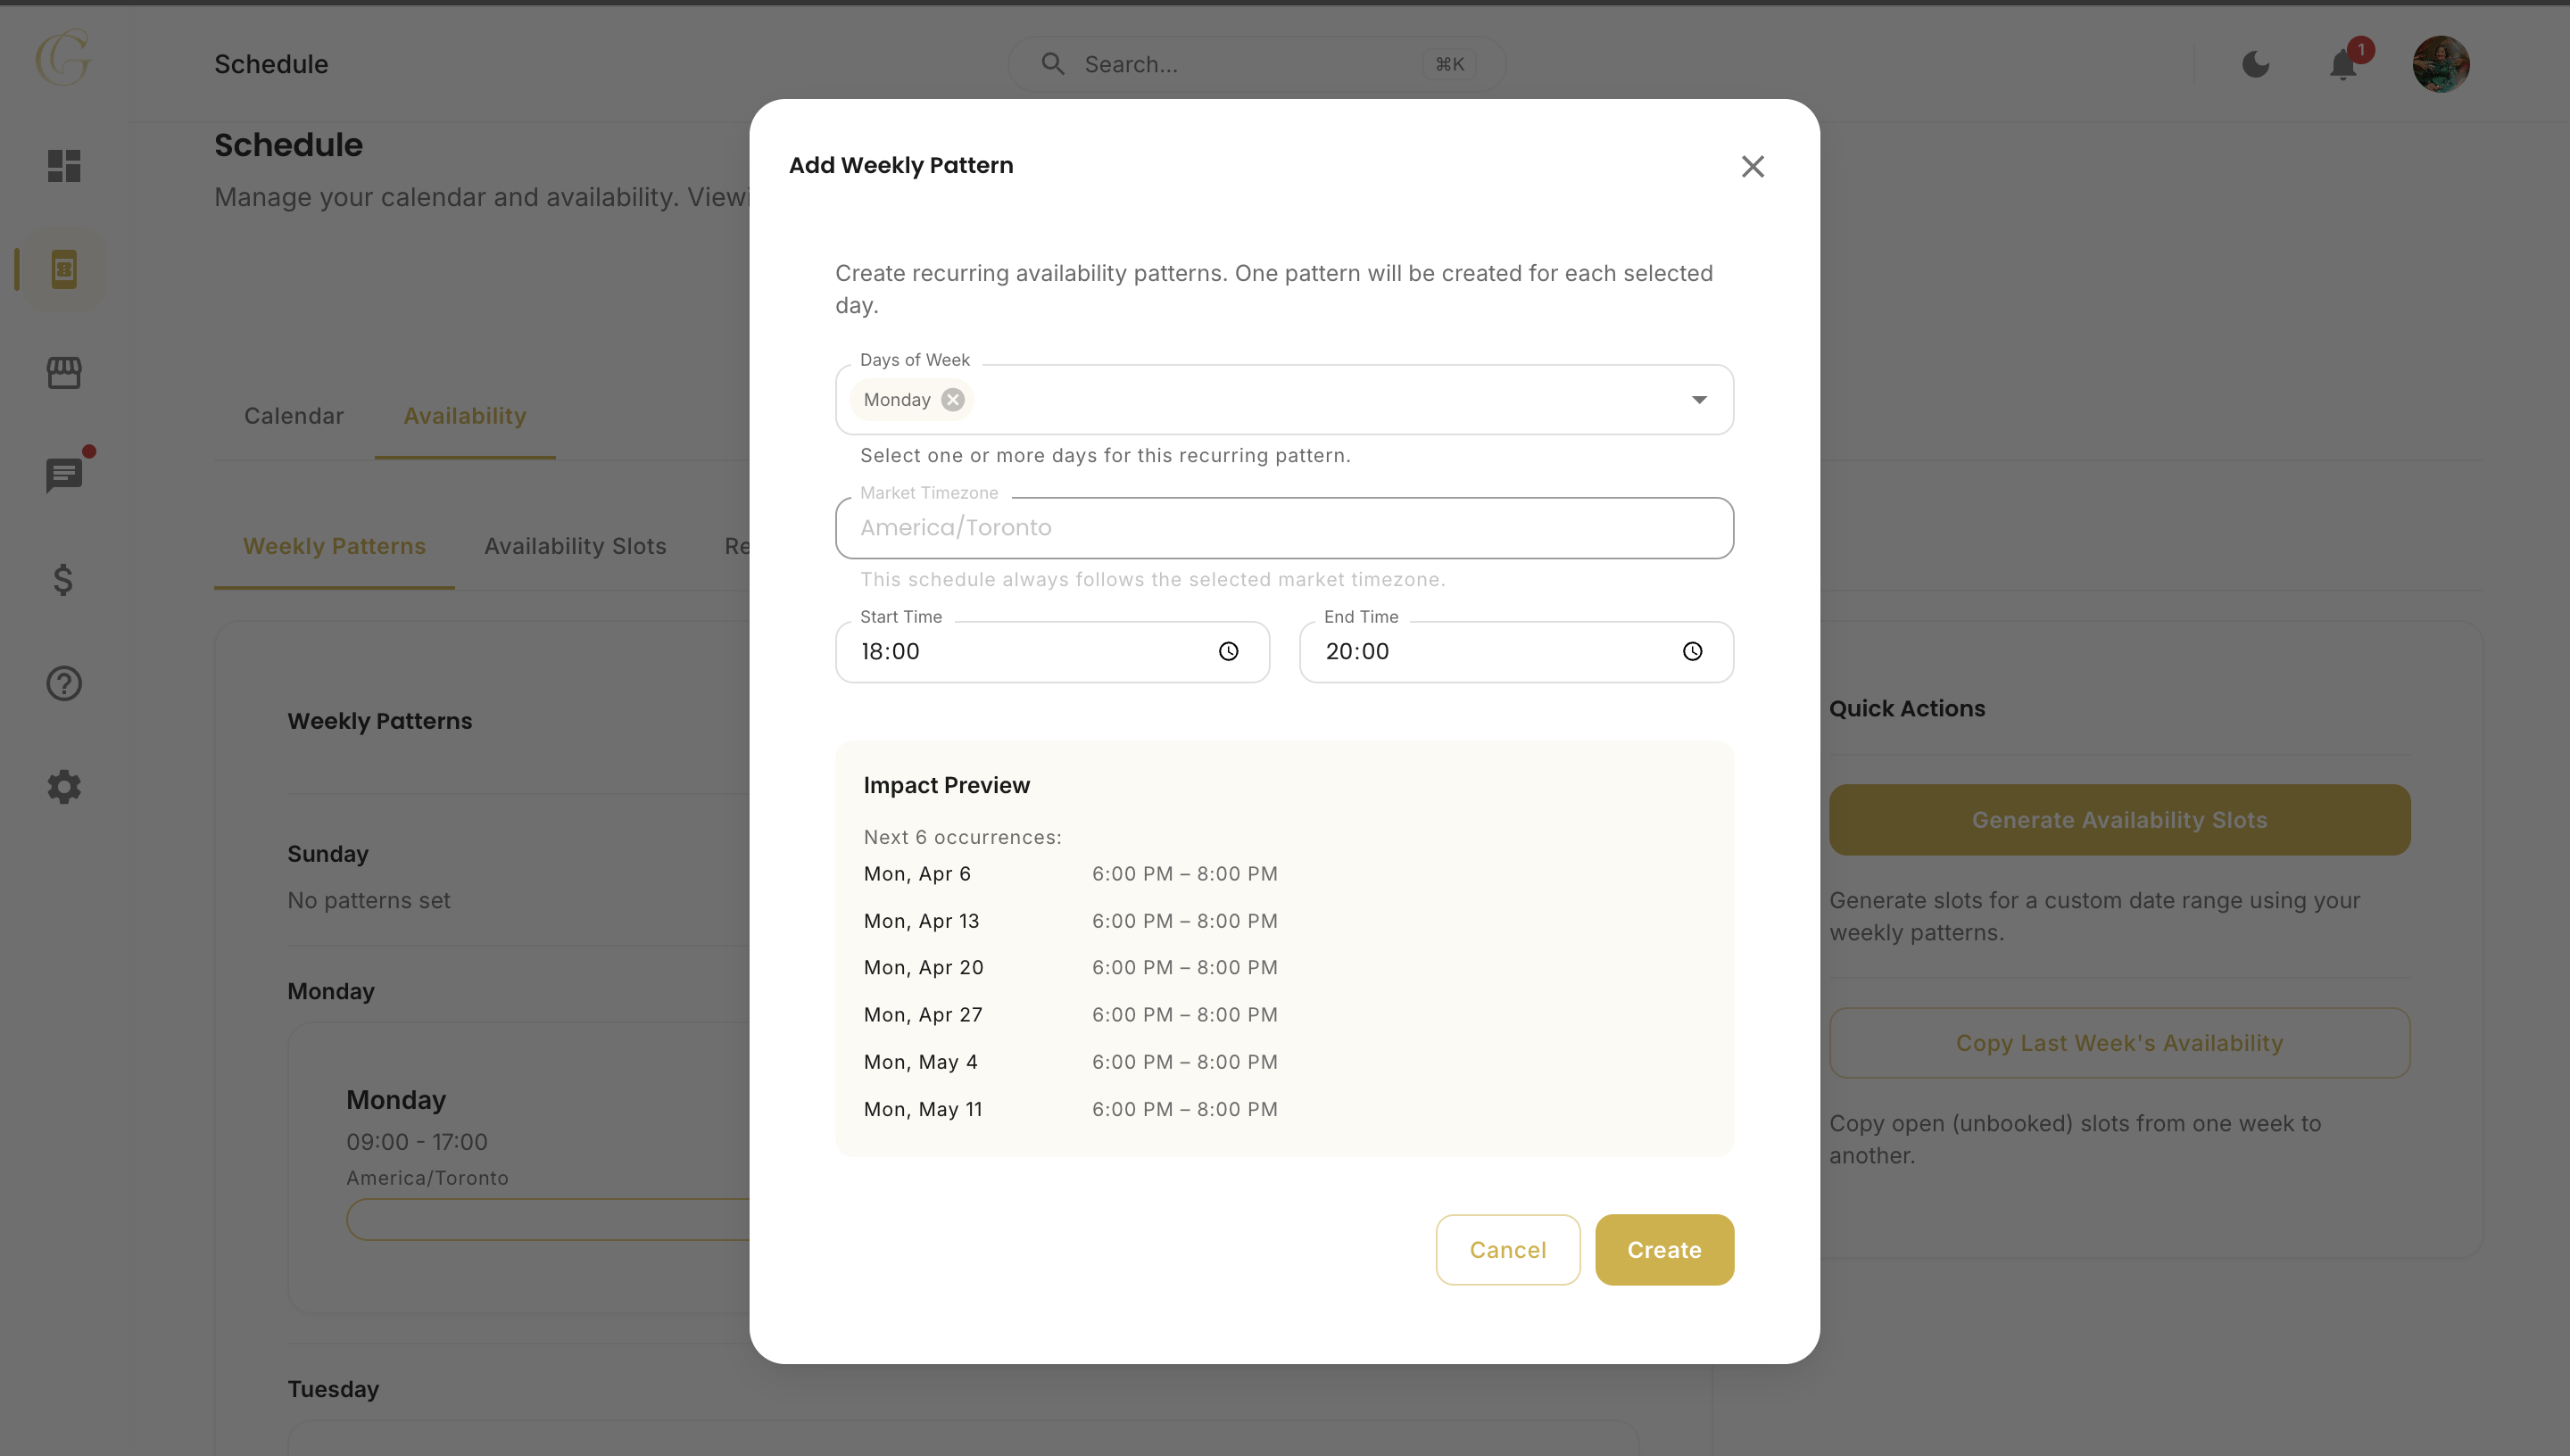
Task: Click the Create button
Action: click(x=1664, y=1250)
